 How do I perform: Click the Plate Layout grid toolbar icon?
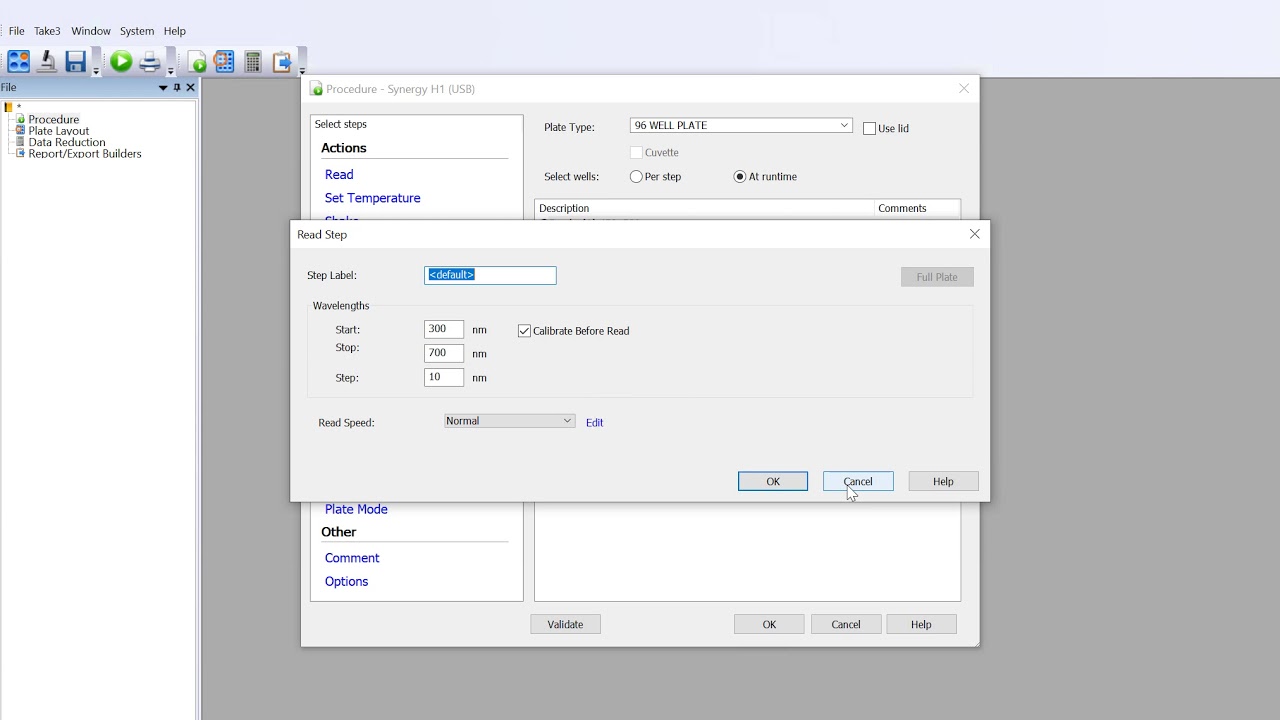(224, 62)
